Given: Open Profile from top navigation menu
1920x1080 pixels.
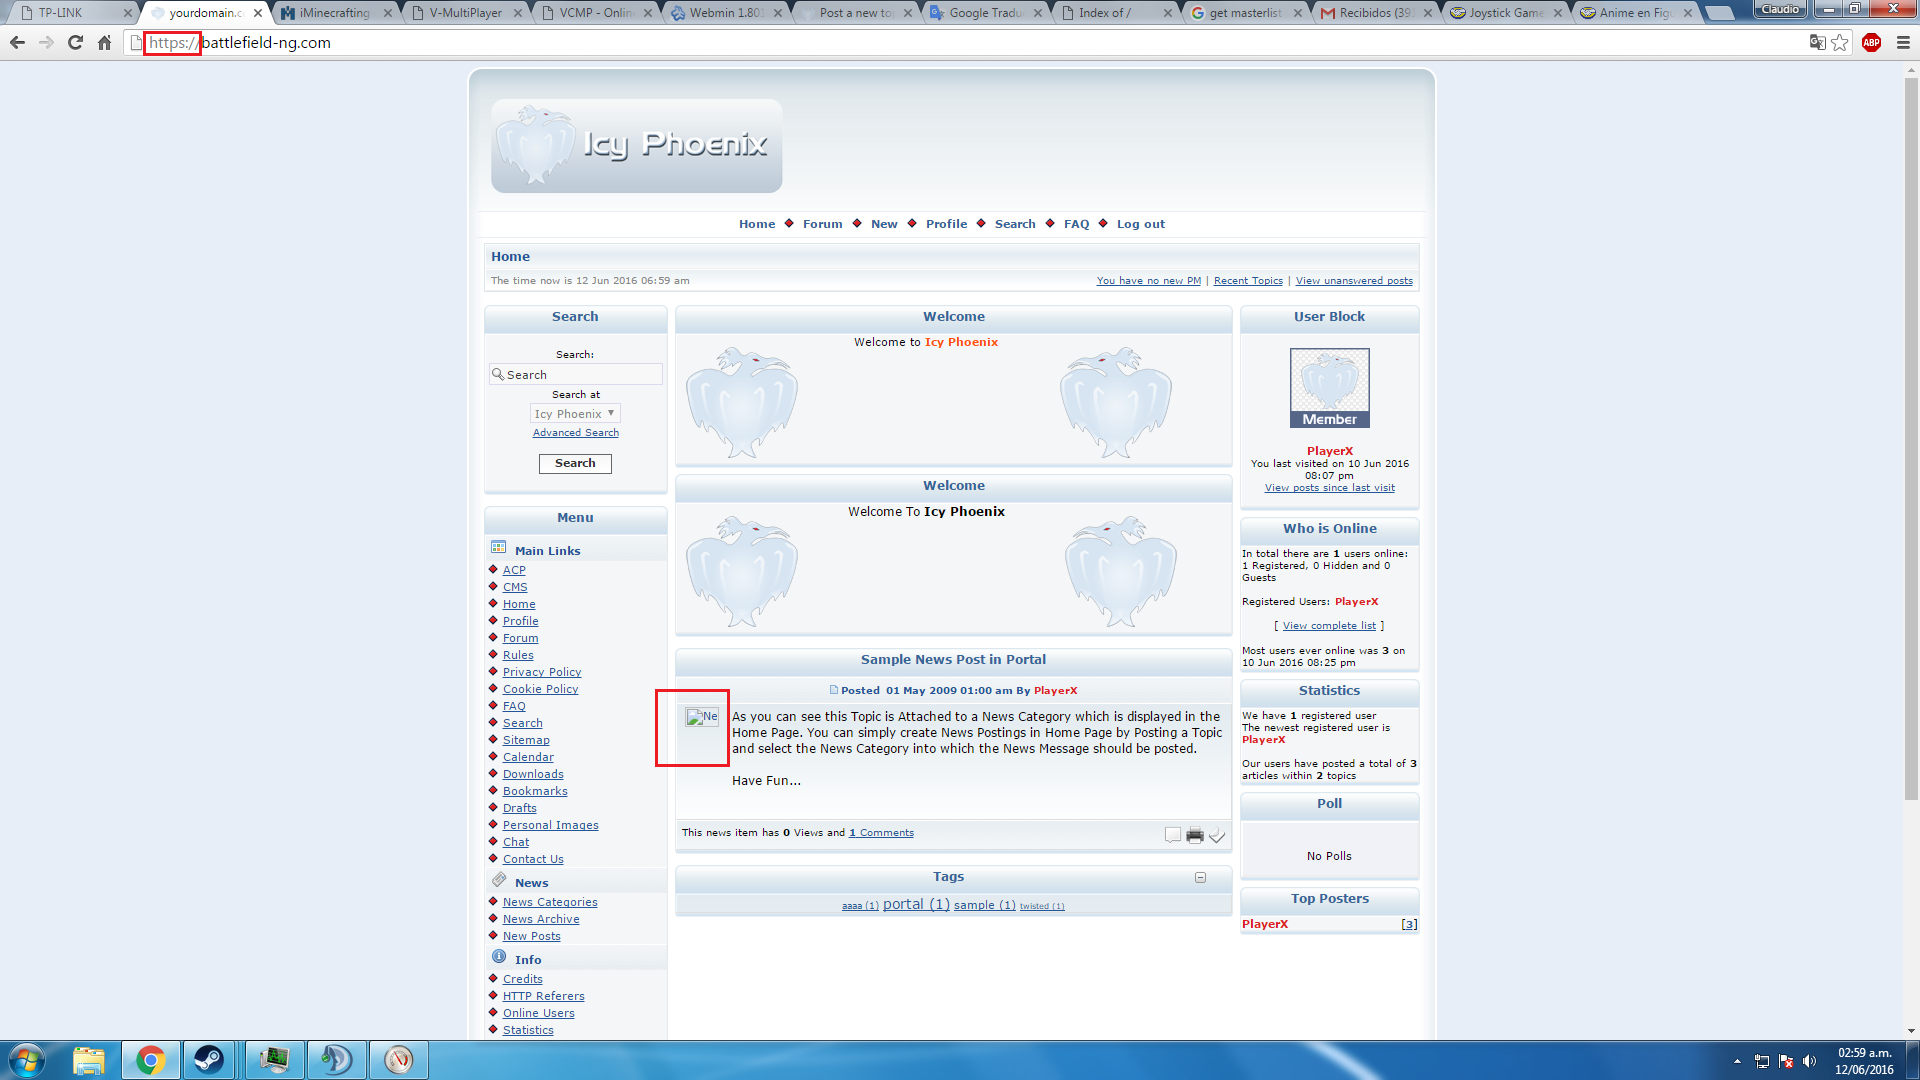Looking at the screenshot, I should (x=946, y=224).
